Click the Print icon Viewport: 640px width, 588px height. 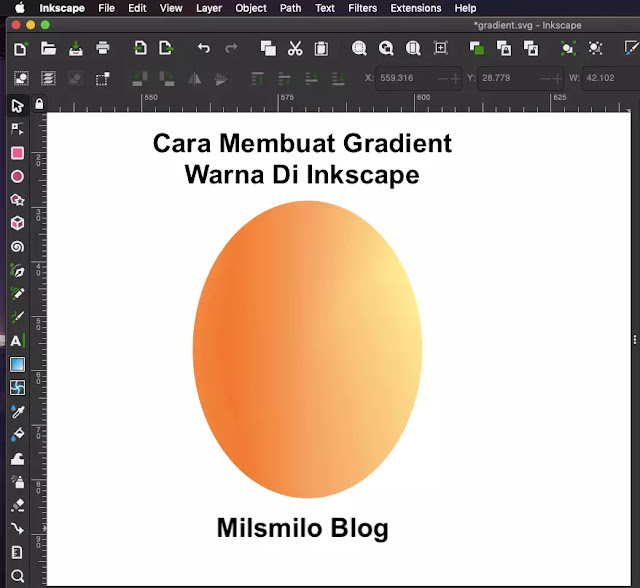click(x=102, y=49)
